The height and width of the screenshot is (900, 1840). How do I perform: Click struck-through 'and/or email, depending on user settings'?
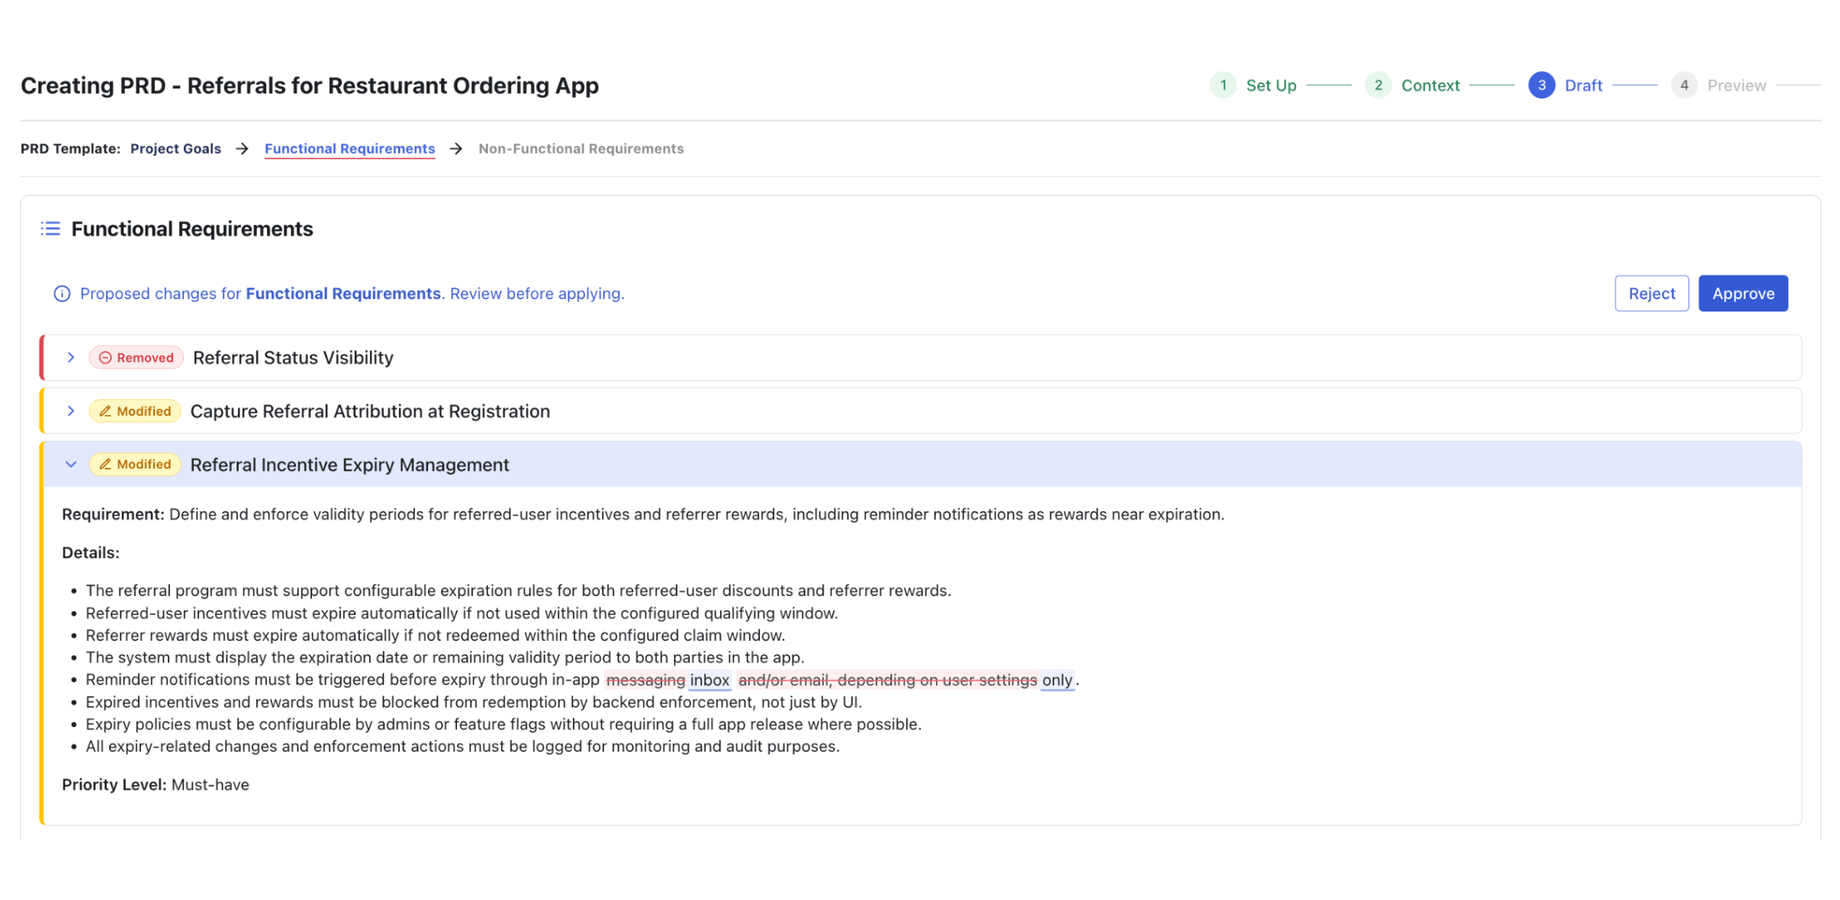[x=888, y=680]
